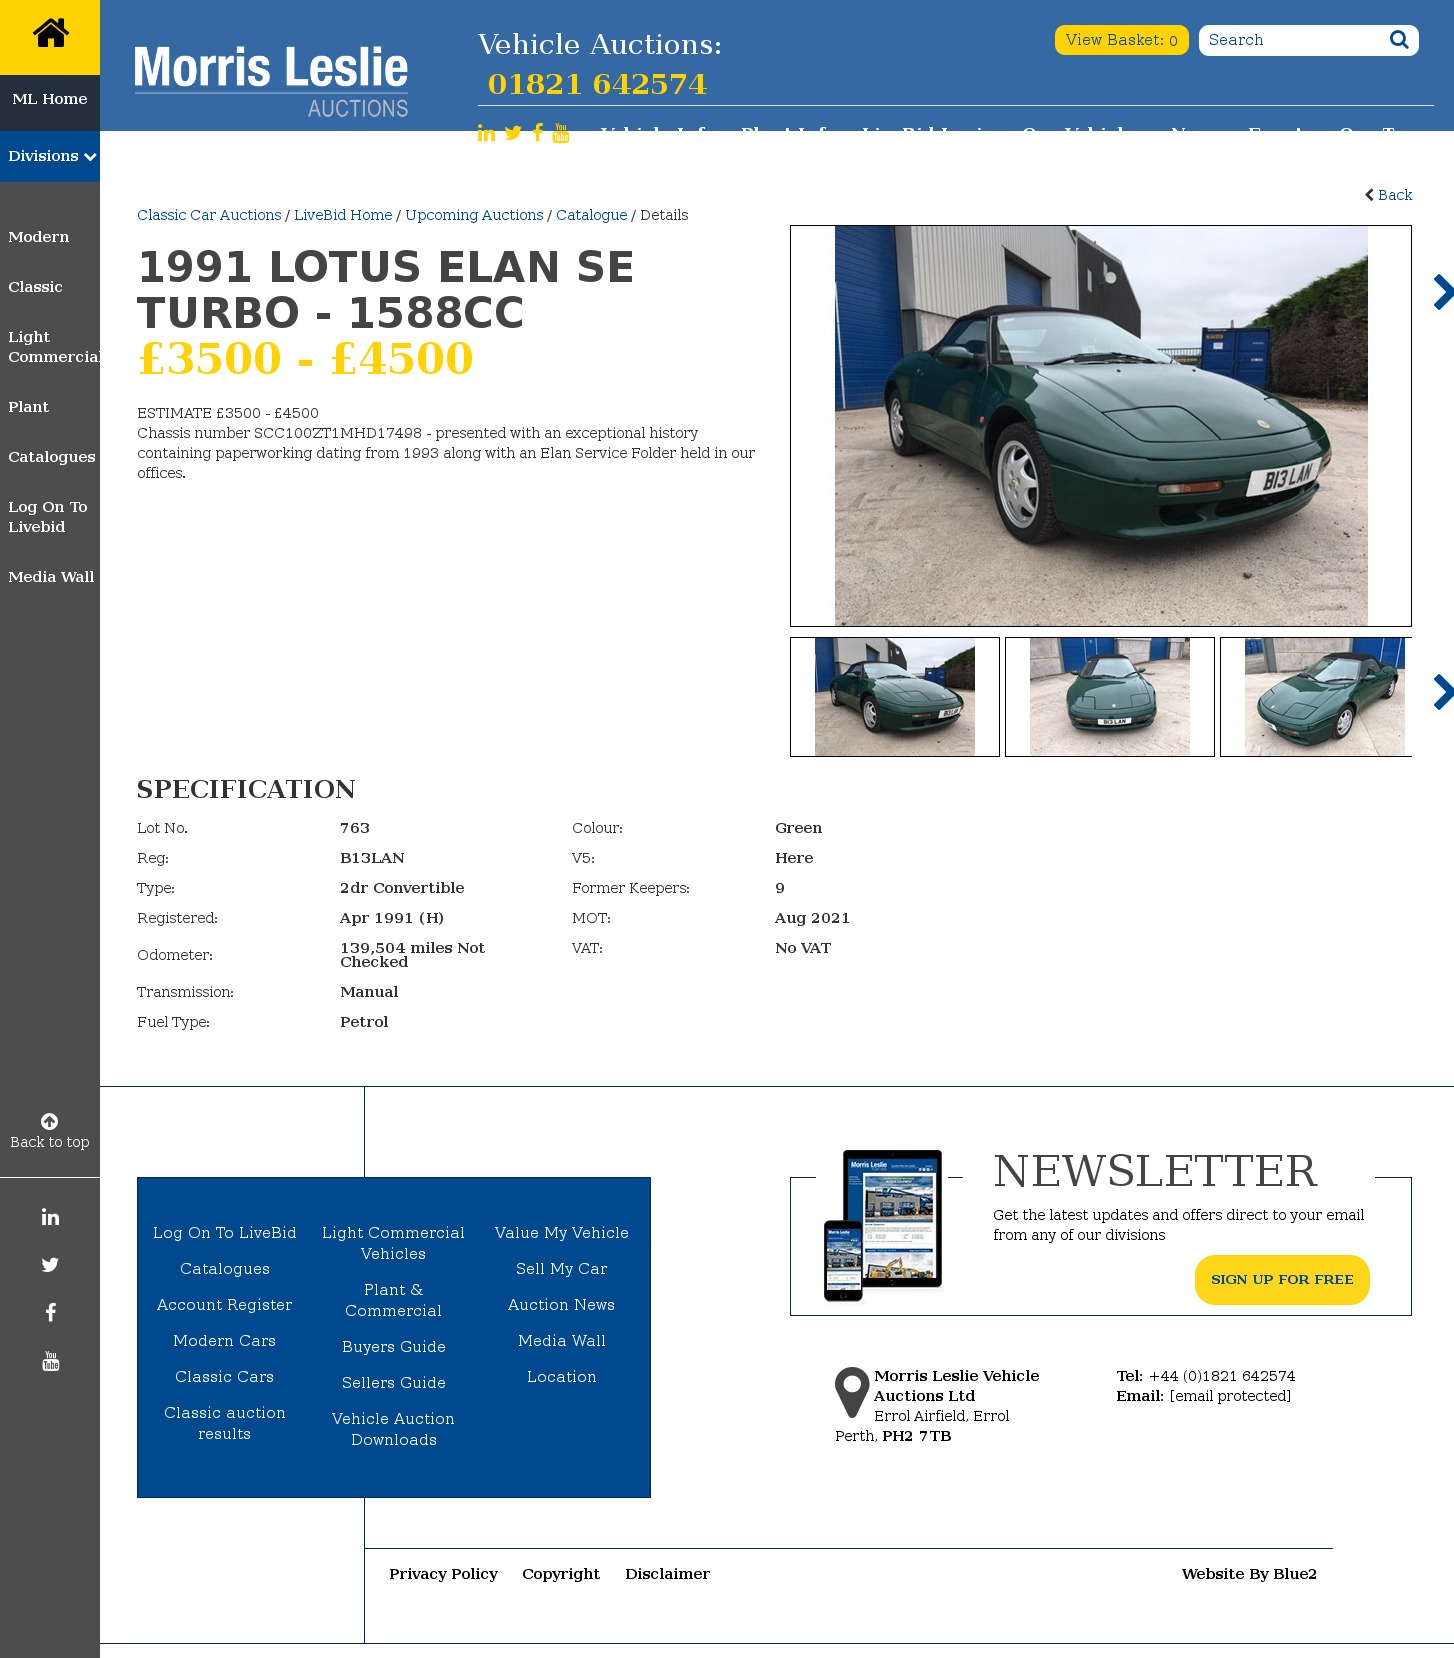Viewport: 1454px width, 1658px height.
Task: Open Sell My Car link
Action: pos(562,1269)
